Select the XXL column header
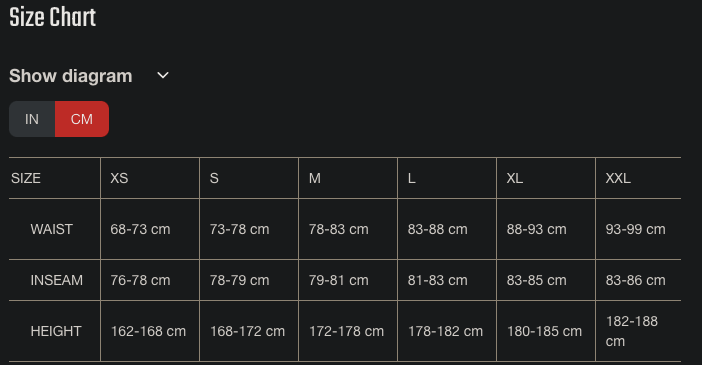 pos(638,178)
